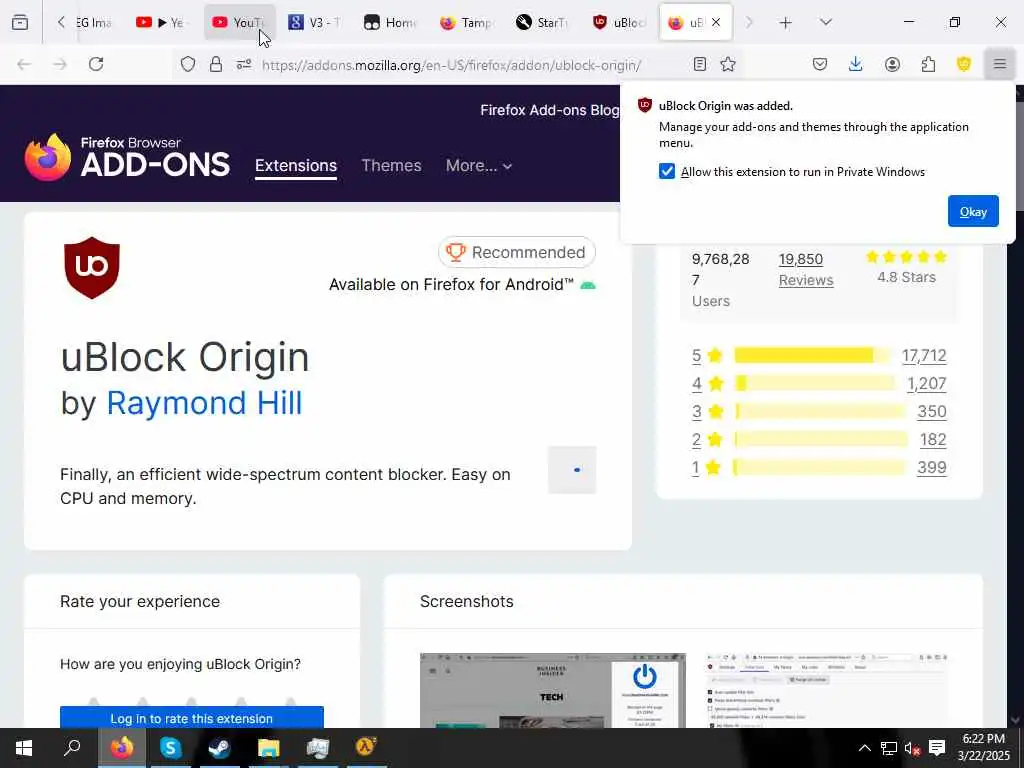Viewport: 1024px width, 768px height.
Task: Open 4-star reviews count 1,207
Action: click(927, 383)
